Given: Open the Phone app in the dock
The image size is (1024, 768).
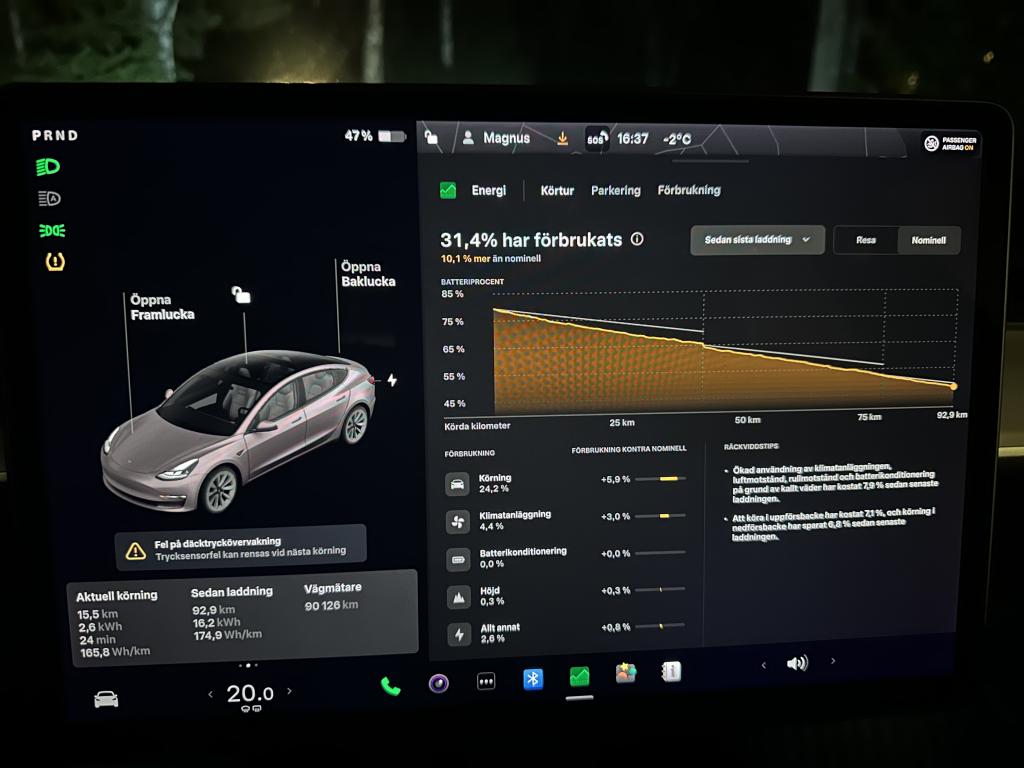Looking at the screenshot, I should (x=390, y=685).
